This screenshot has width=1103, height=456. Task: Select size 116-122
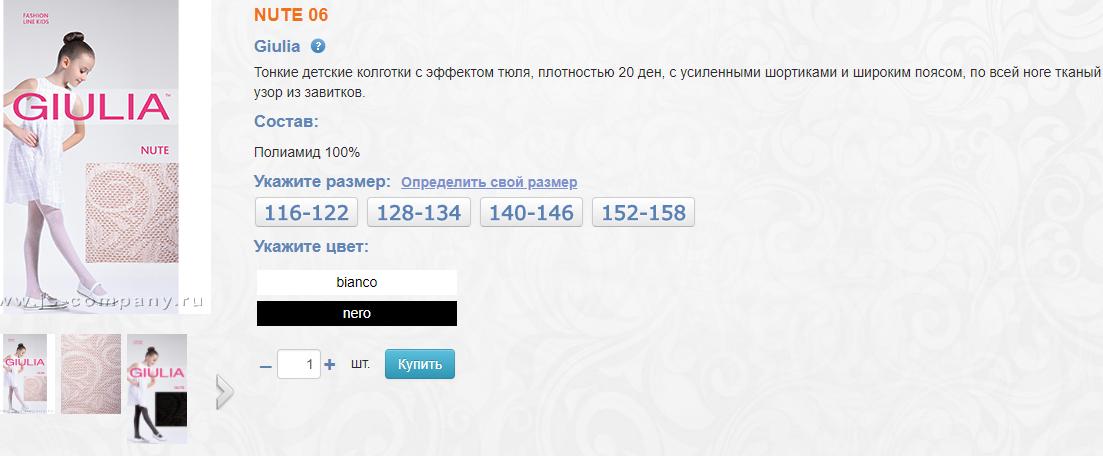(306, 213)
